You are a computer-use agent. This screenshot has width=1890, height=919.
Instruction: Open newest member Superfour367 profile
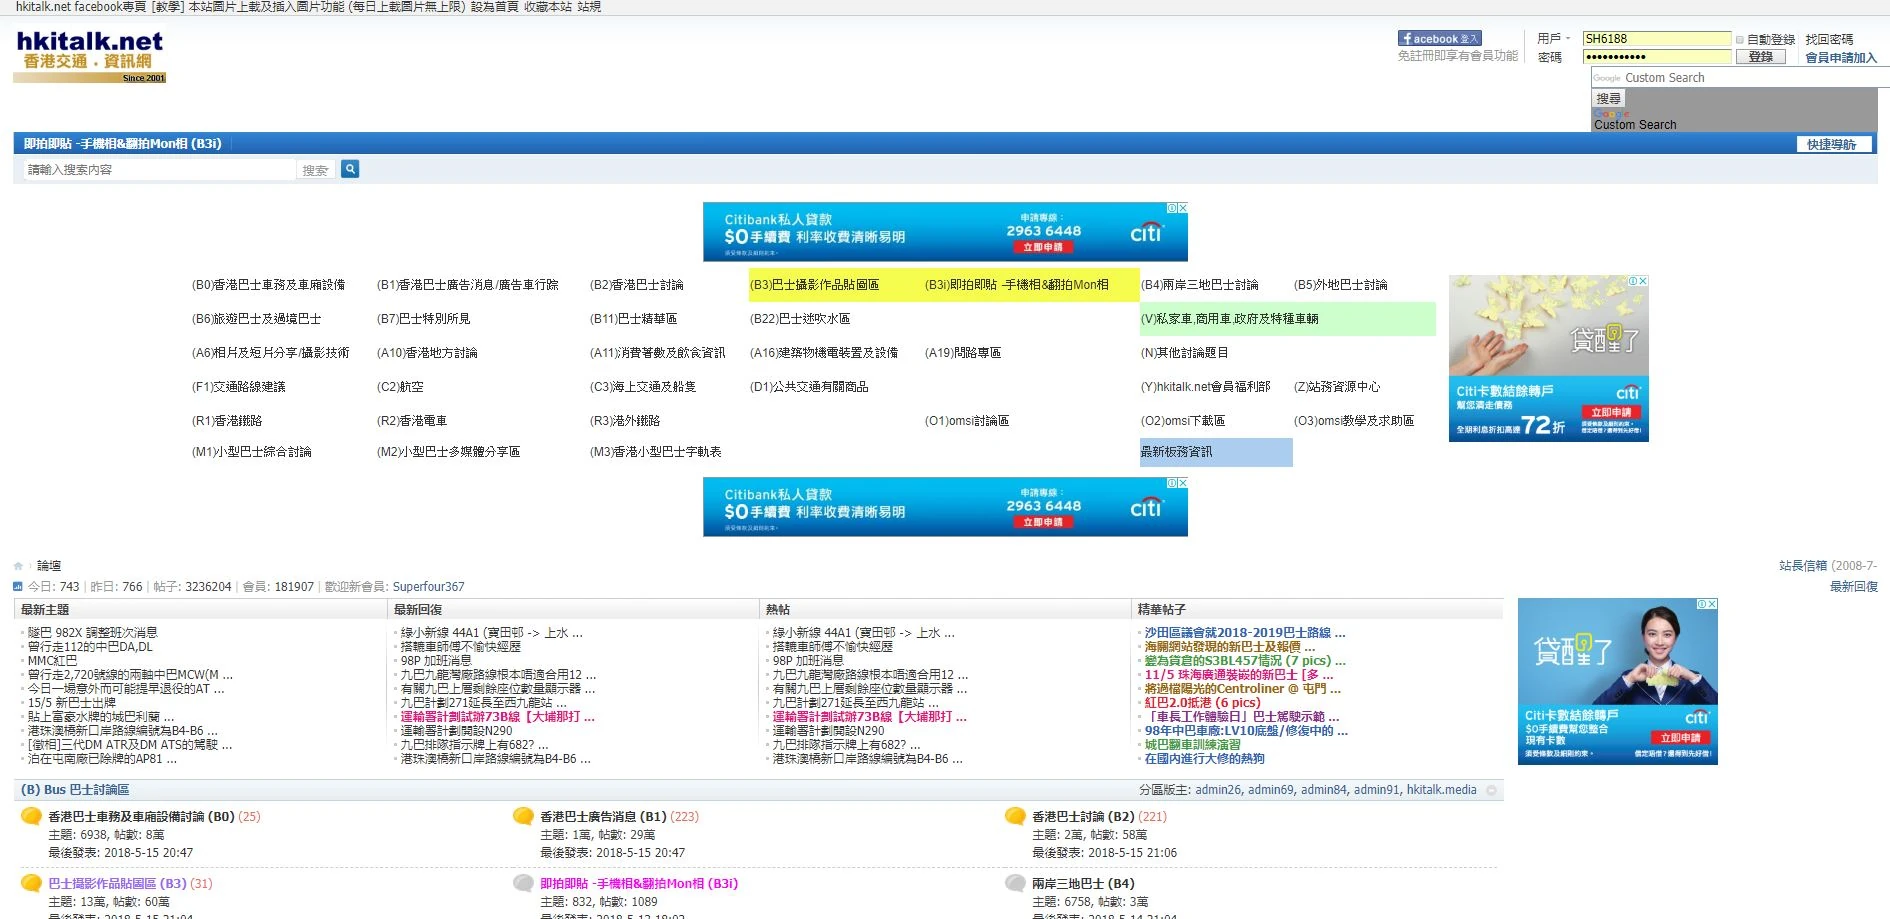pyautogui.click(x=428, y=587)
